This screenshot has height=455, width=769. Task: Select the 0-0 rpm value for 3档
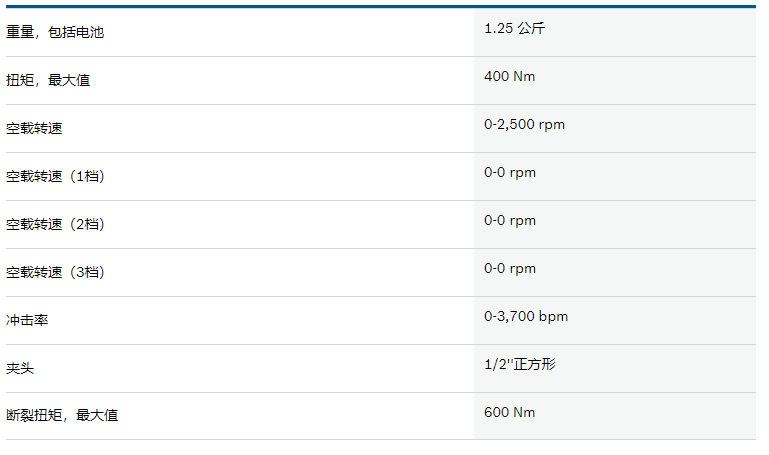click(510, 269)
